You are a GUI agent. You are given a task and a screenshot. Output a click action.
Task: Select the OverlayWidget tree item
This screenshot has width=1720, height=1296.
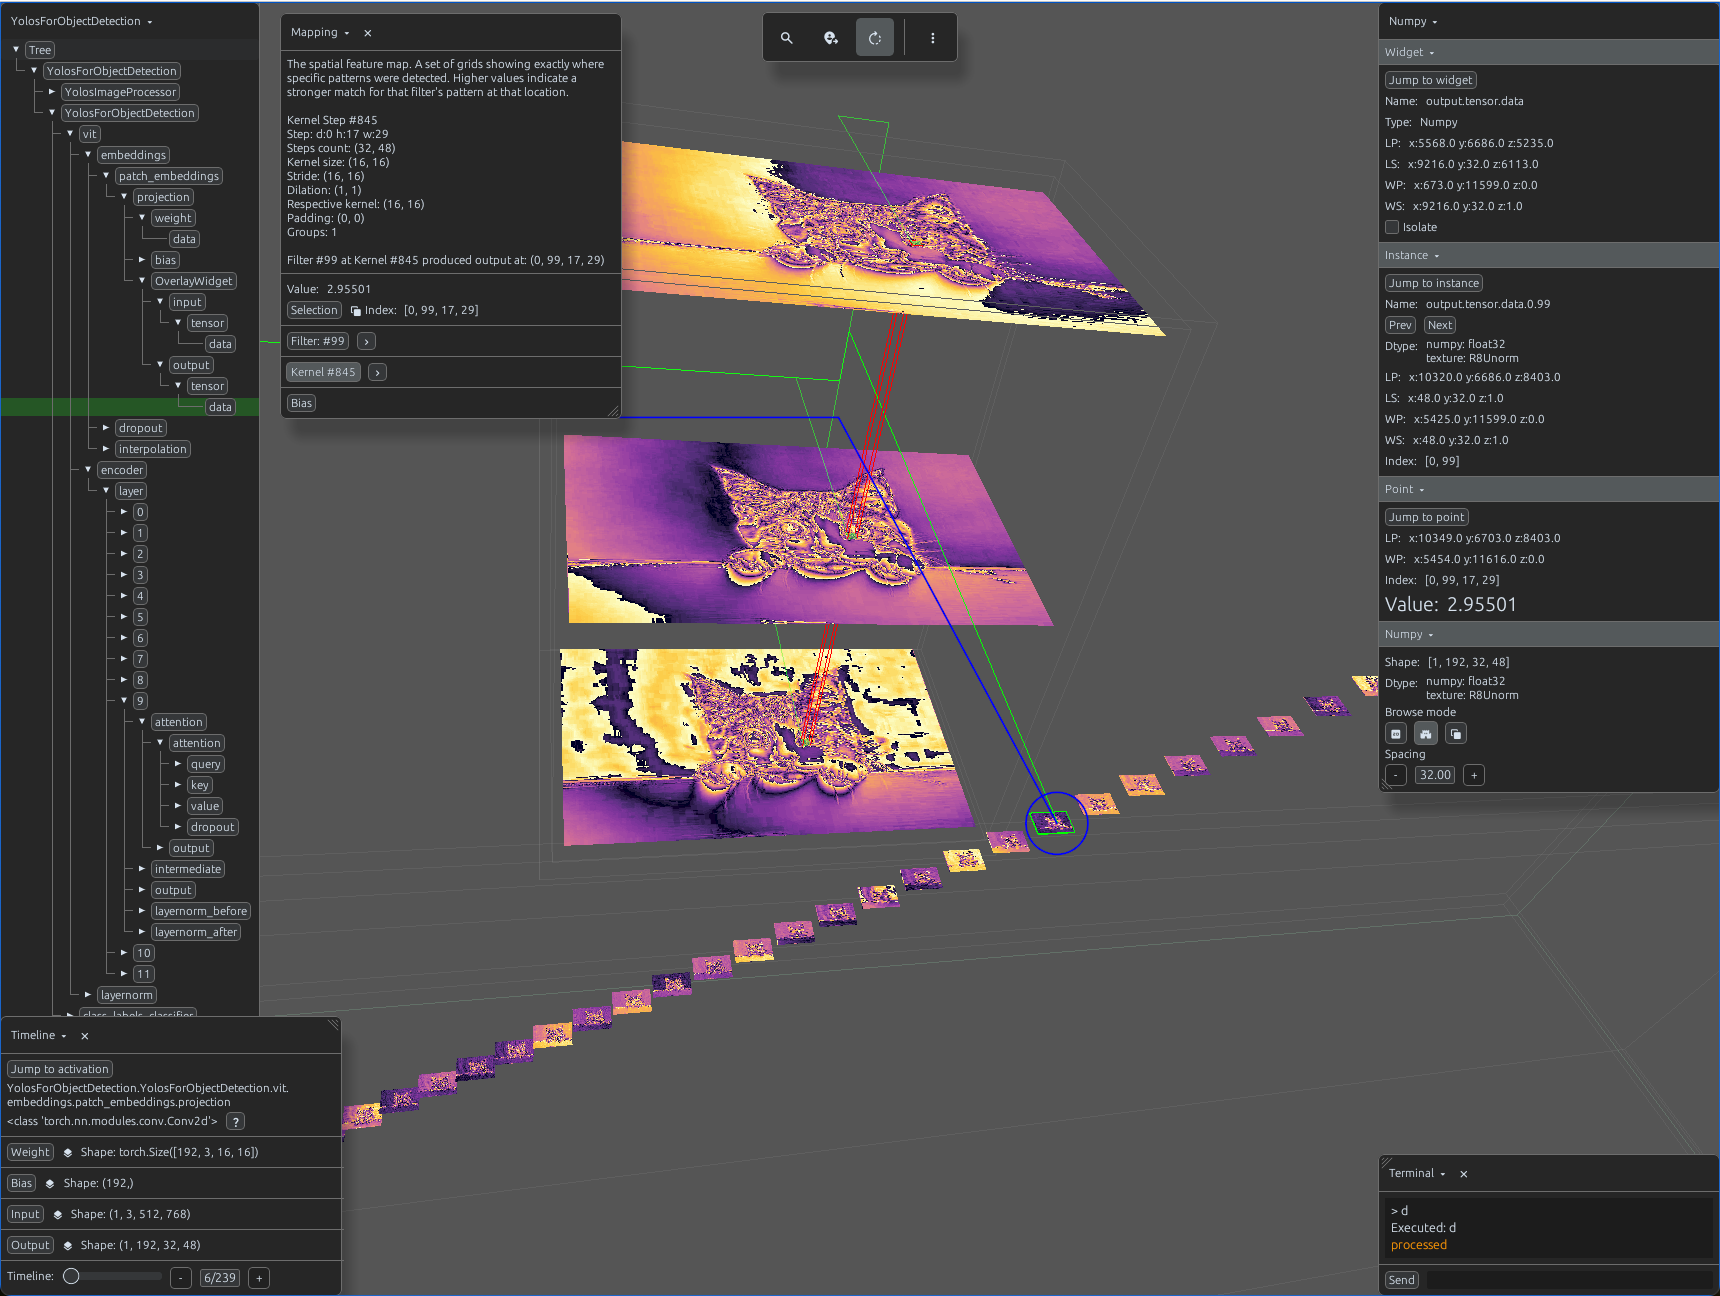pyautogui.click(x=194, y=281)
